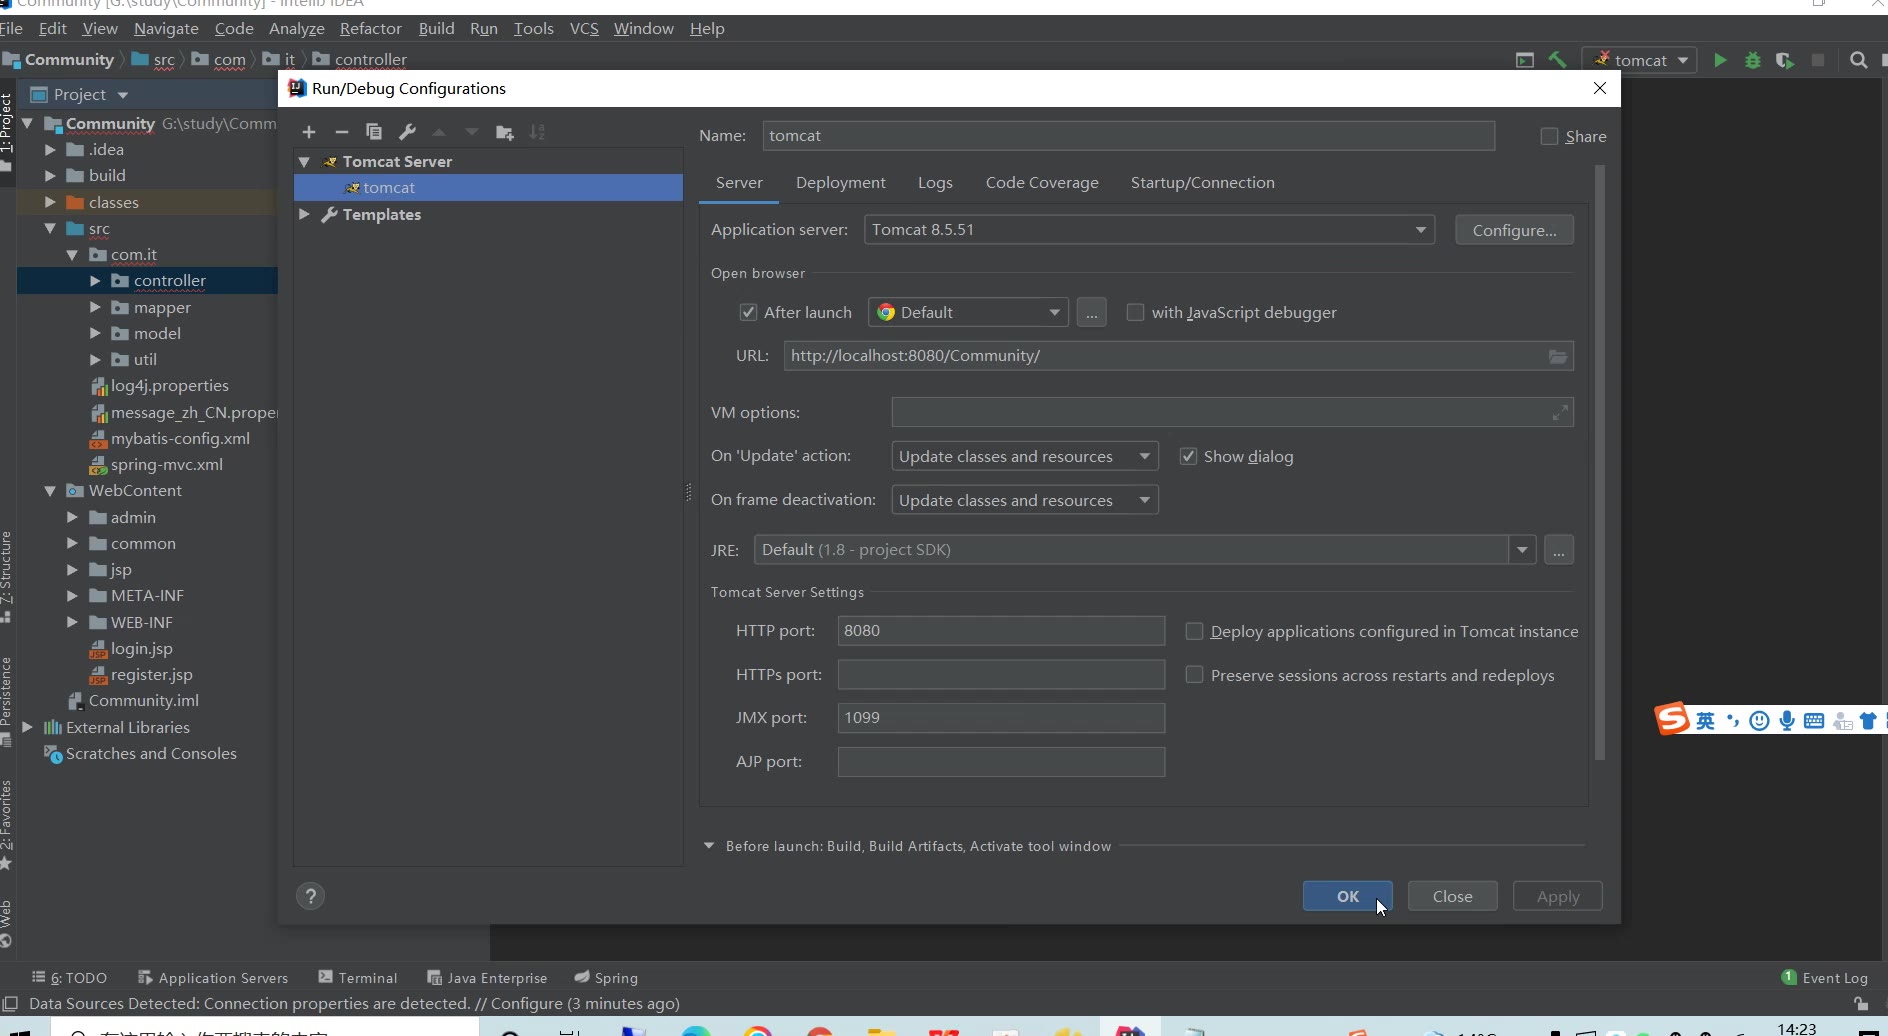The height and width of the screenshot is (1036, 1888).
Task: Open the Default browser dropdown
Action: click(968, 312)
